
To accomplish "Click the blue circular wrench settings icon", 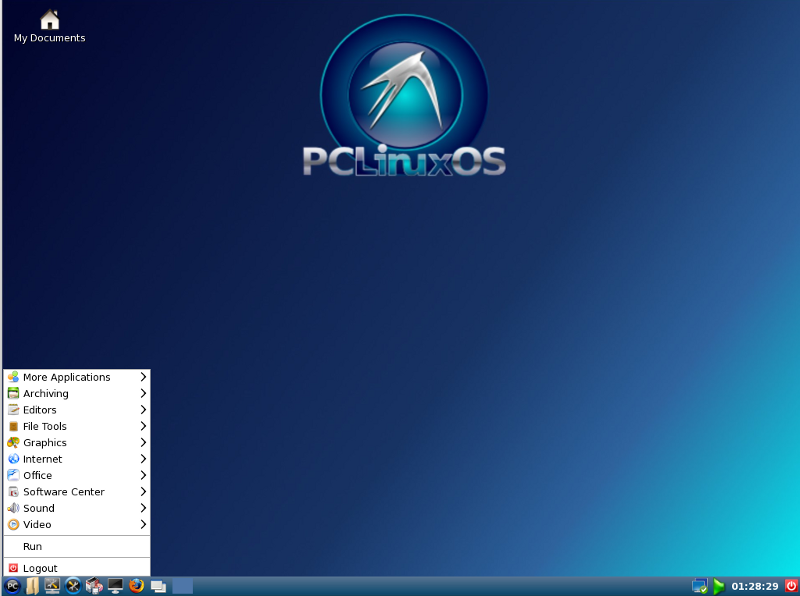I will pyautogui.click(x=73, y=586).
